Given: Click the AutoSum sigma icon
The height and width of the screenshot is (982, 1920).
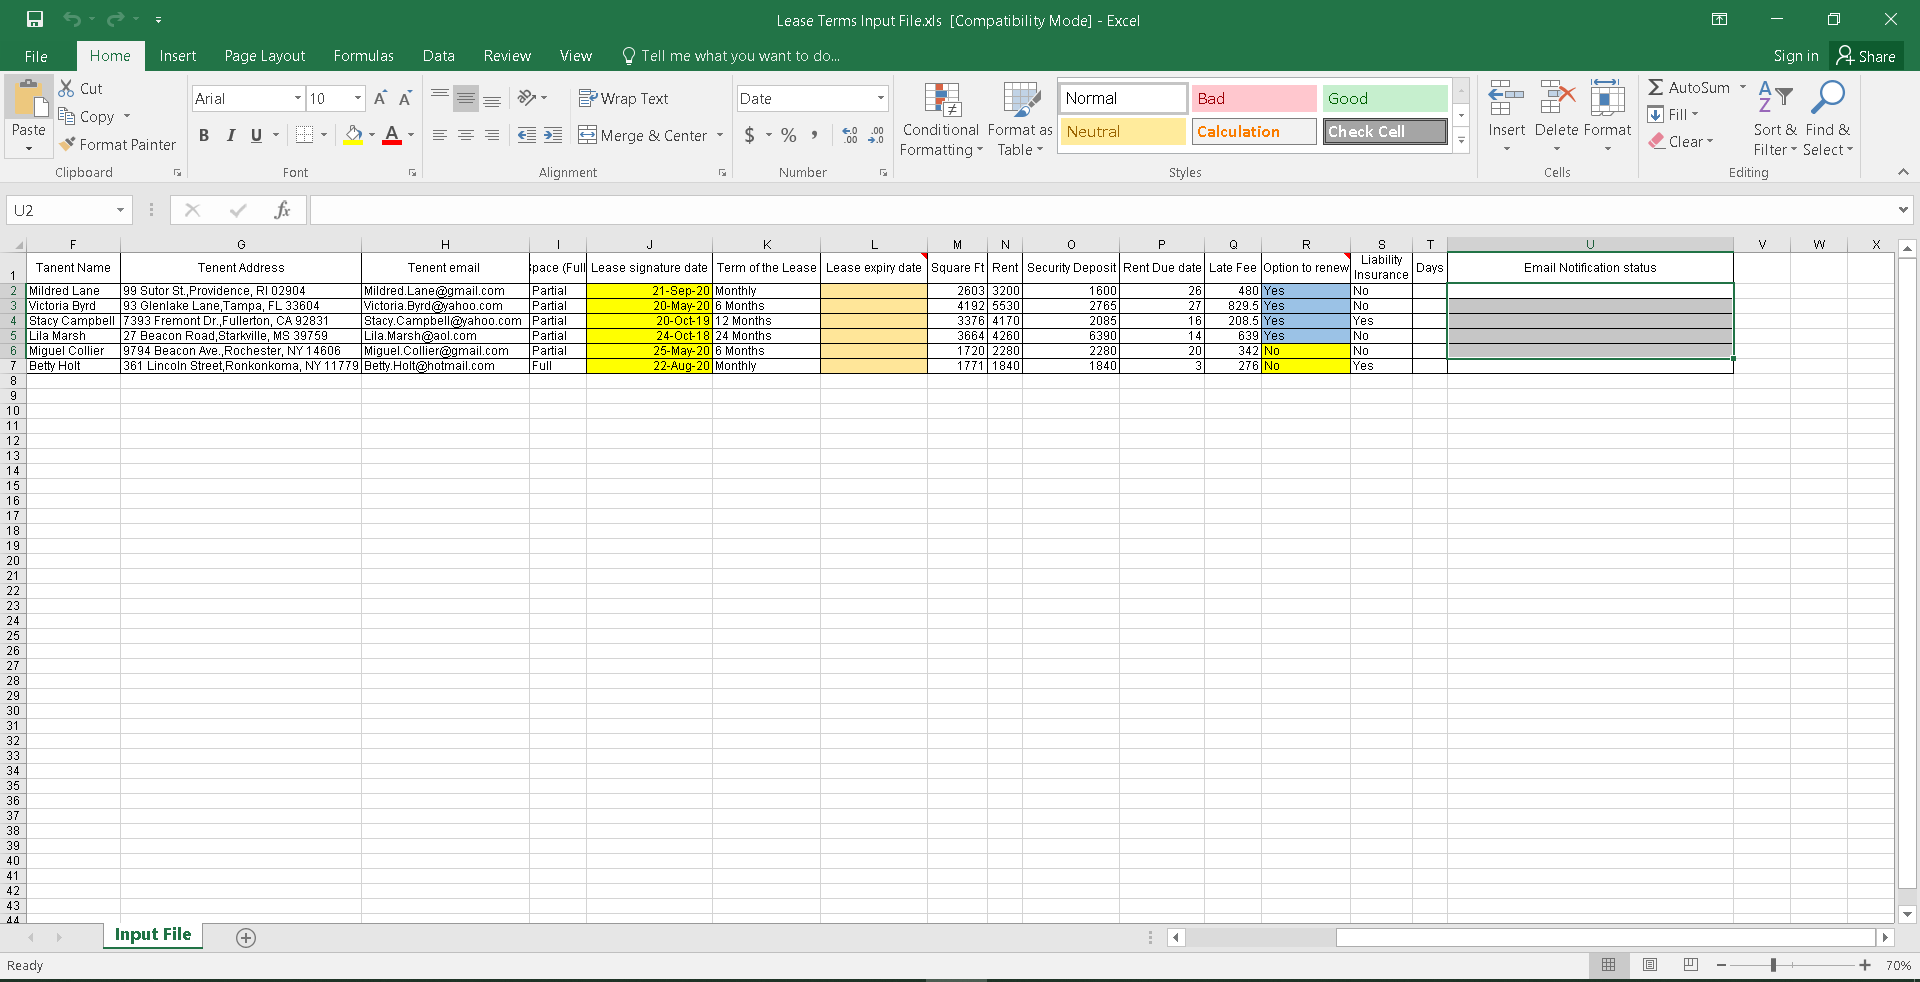Looking at the screenshot, I should [1656, 87].
